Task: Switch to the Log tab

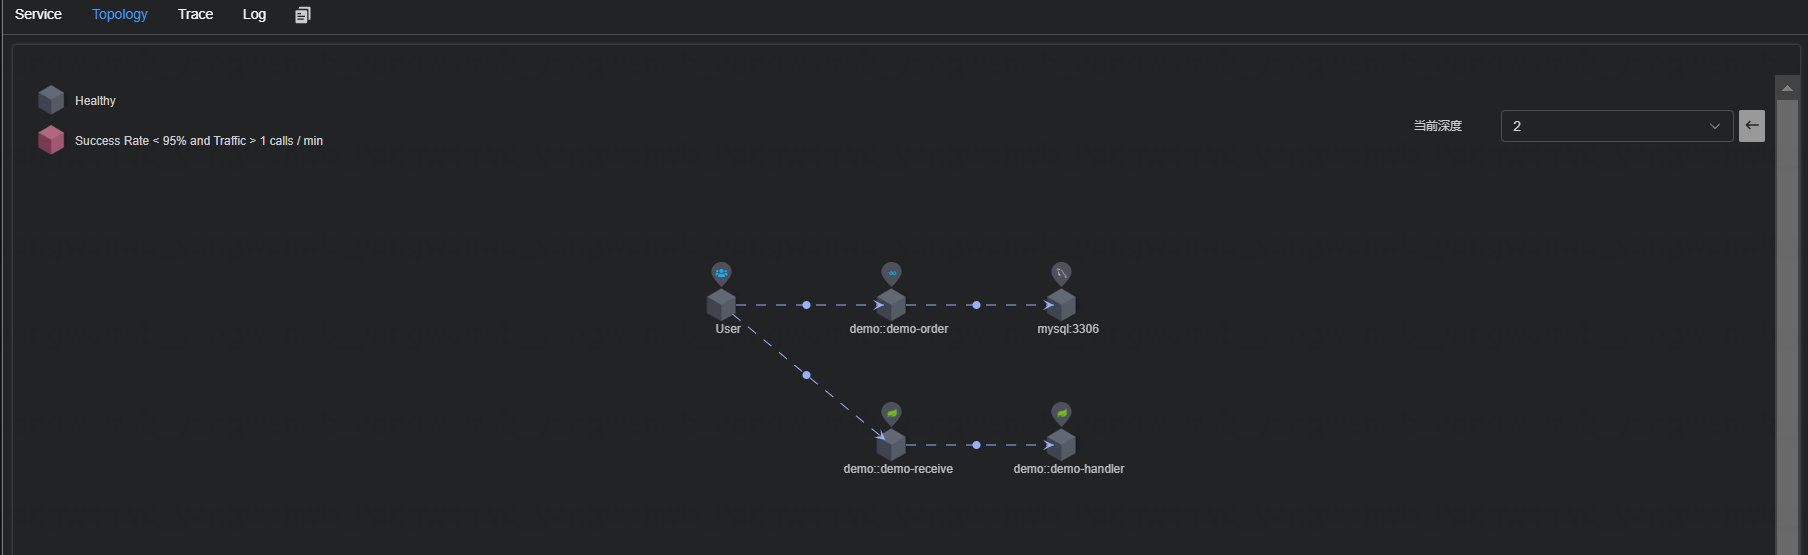Action: [x=254, y=15]
